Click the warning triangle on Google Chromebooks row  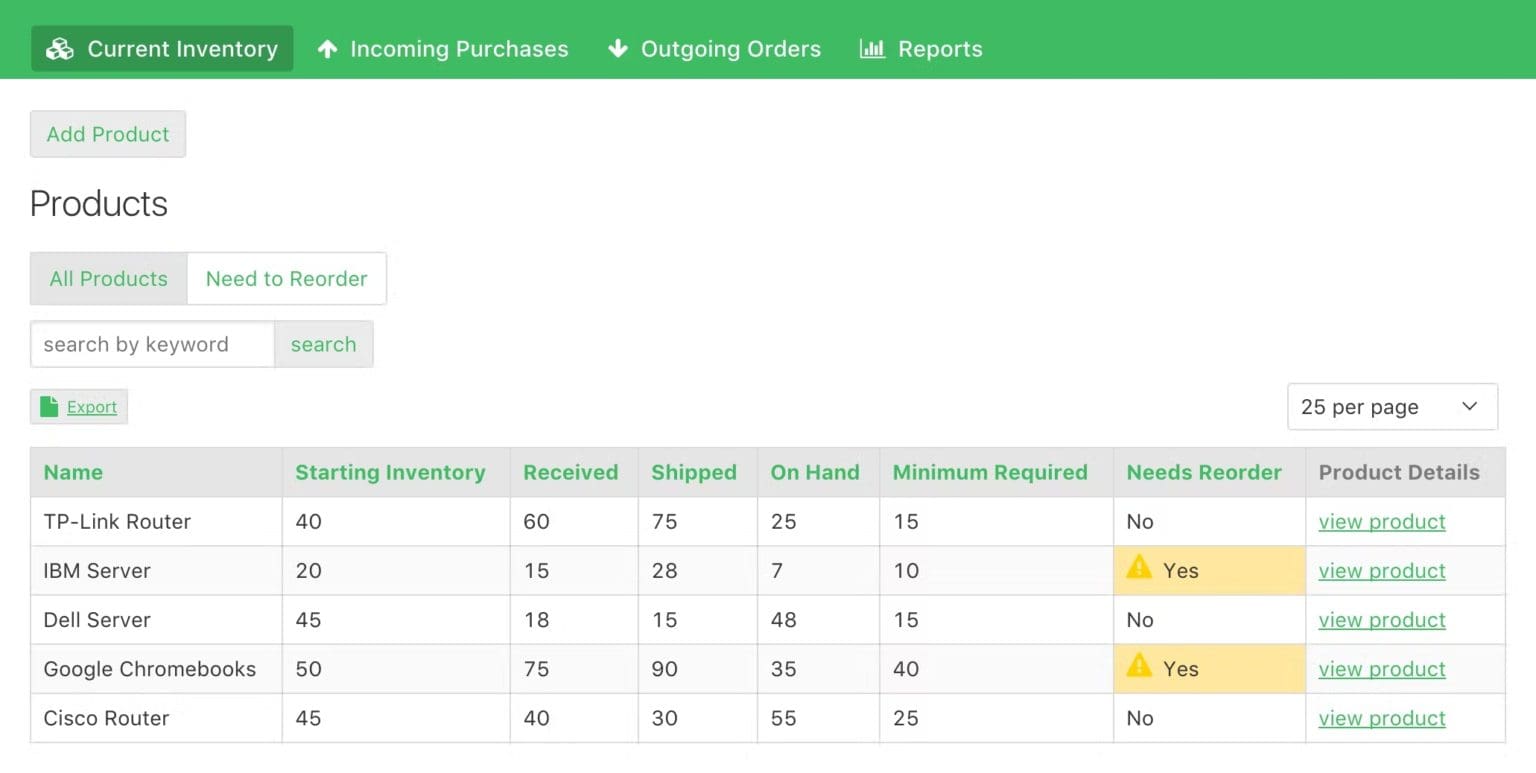(1139, 668)
